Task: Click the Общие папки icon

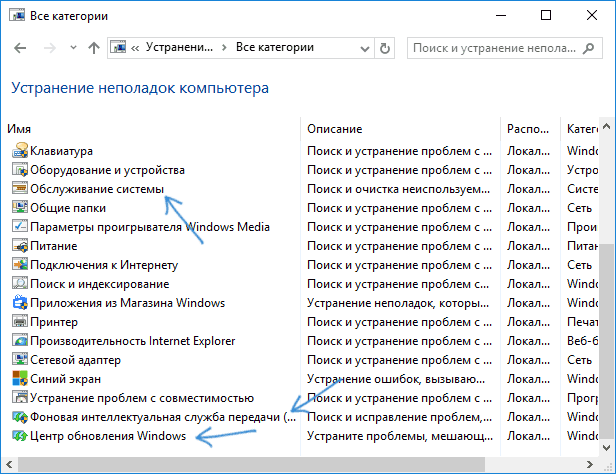Action: [x=20, y=208]
